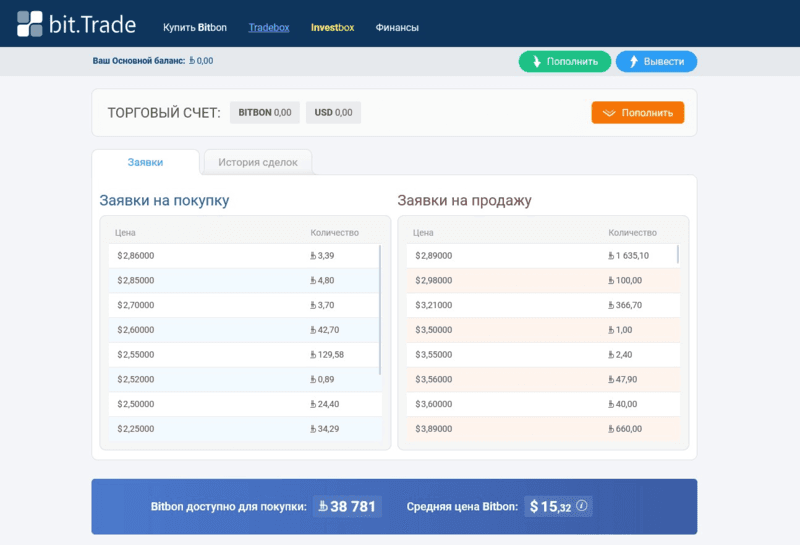This screenshot has height=545, width=800.
Task: Click the Заявки на покупку heading
Action: [x=164, y=201]
